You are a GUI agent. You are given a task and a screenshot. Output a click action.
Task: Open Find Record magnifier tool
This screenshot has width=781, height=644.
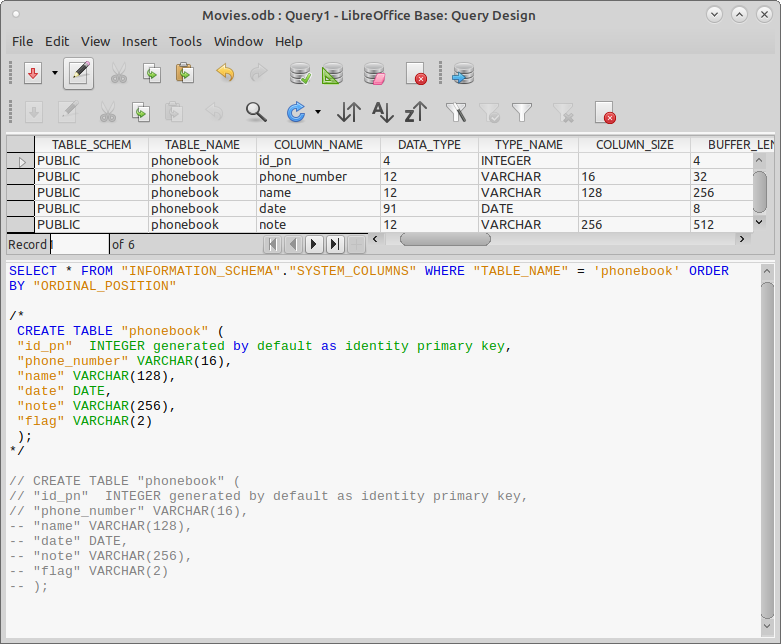coord(256,112)
